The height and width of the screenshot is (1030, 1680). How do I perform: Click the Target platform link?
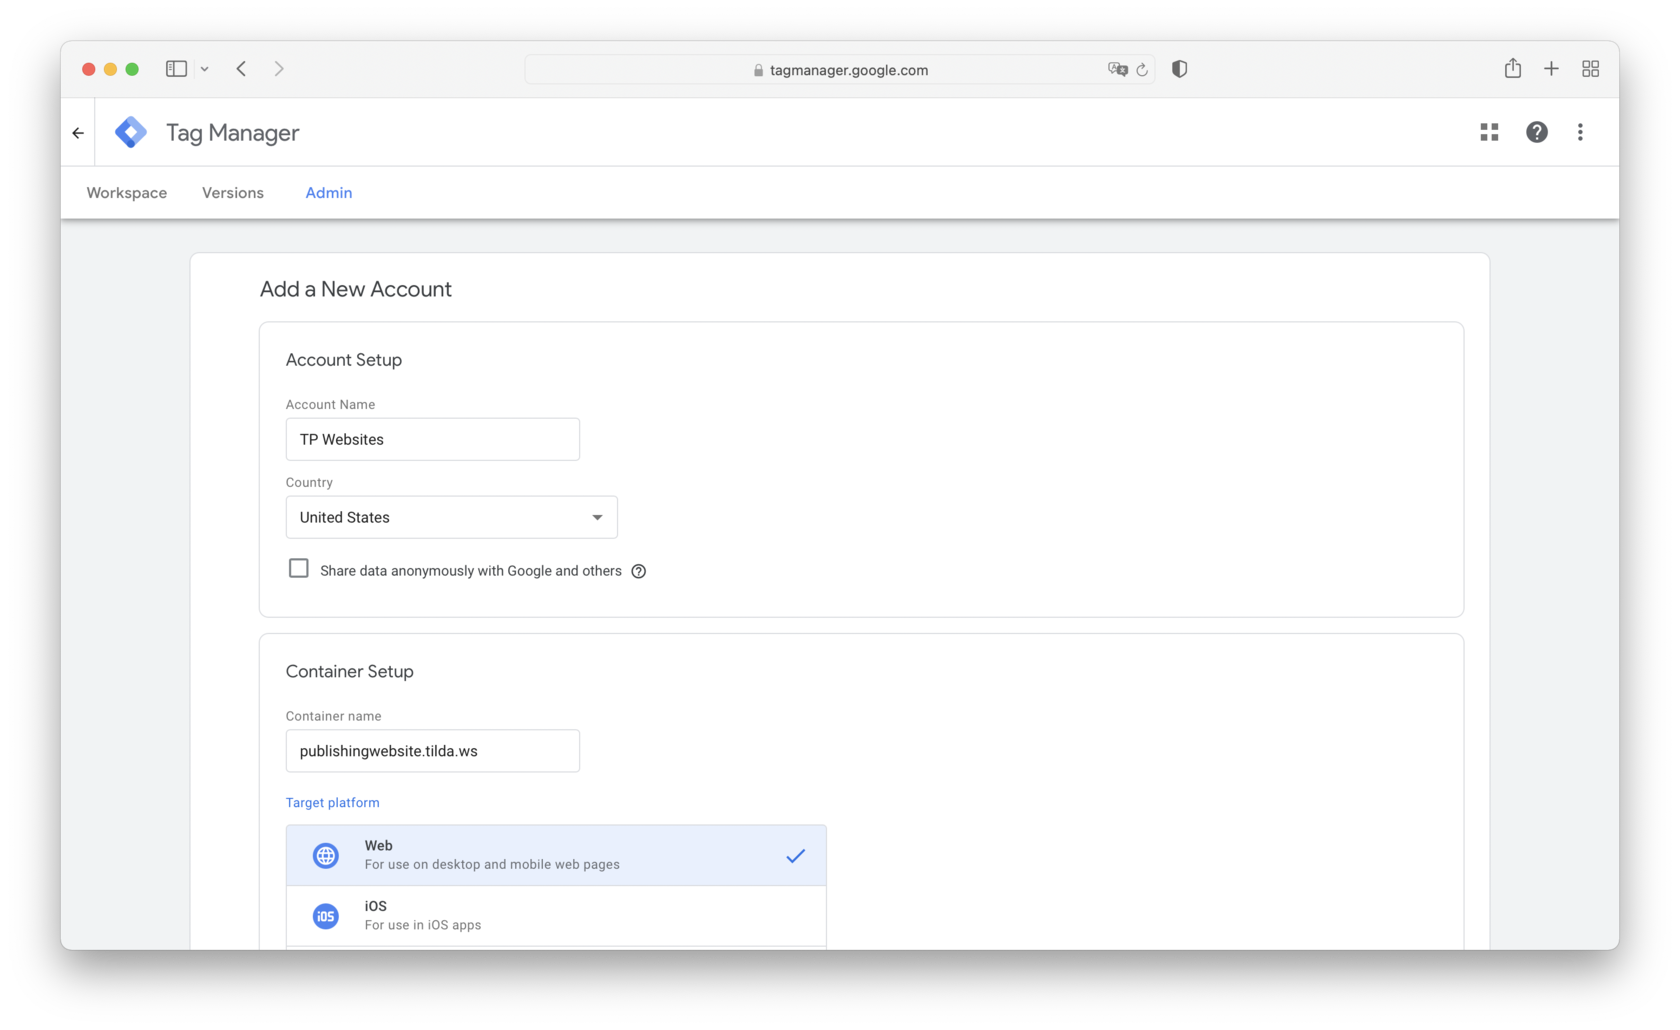tap(332, 802)
